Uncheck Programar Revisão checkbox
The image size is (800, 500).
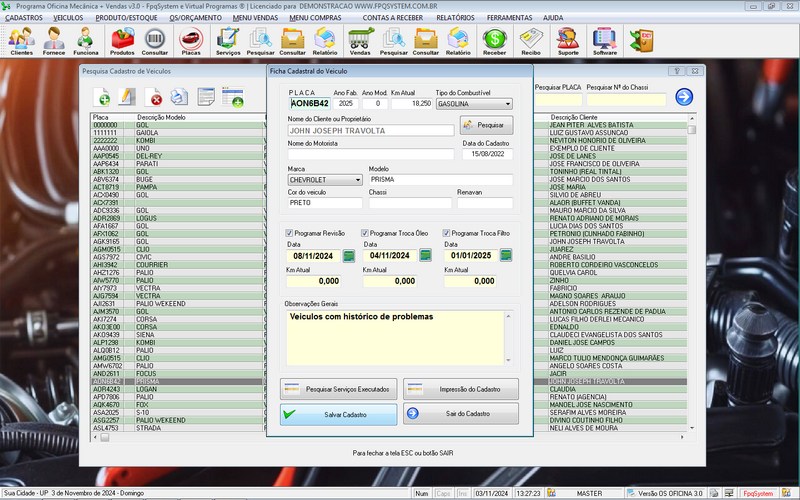coord(289,233)
